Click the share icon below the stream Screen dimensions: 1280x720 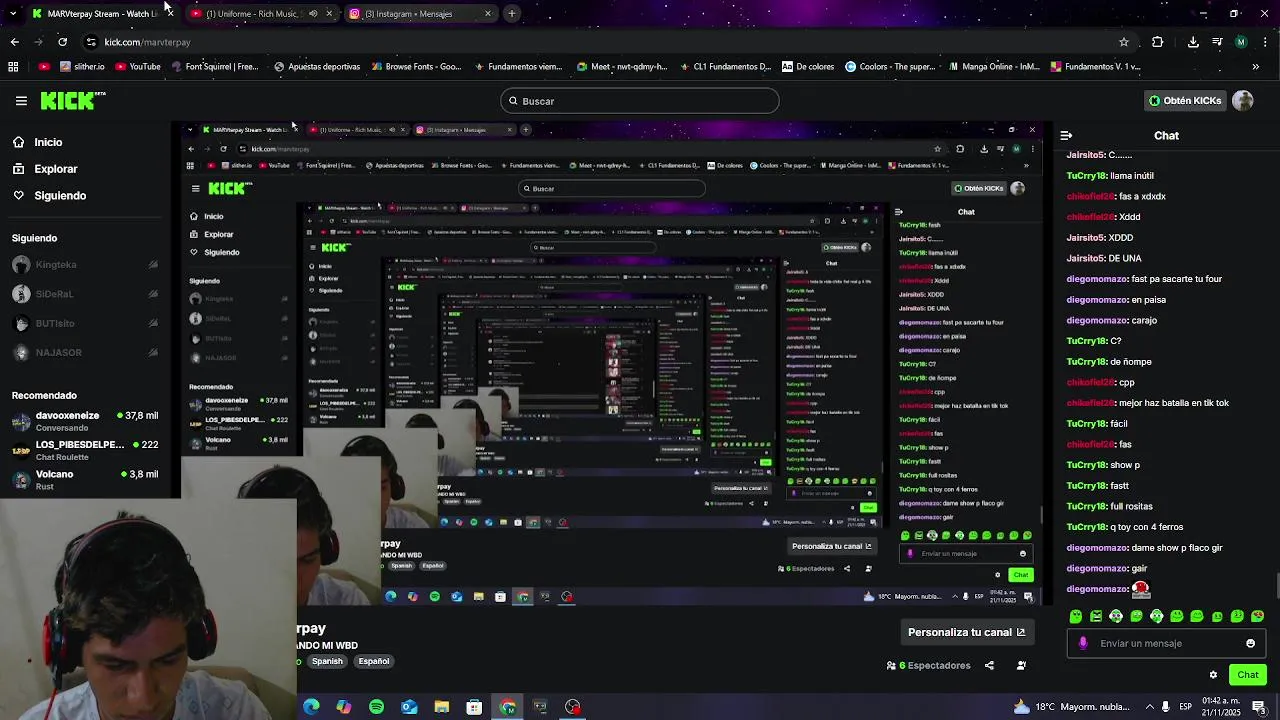click(989, 665)
